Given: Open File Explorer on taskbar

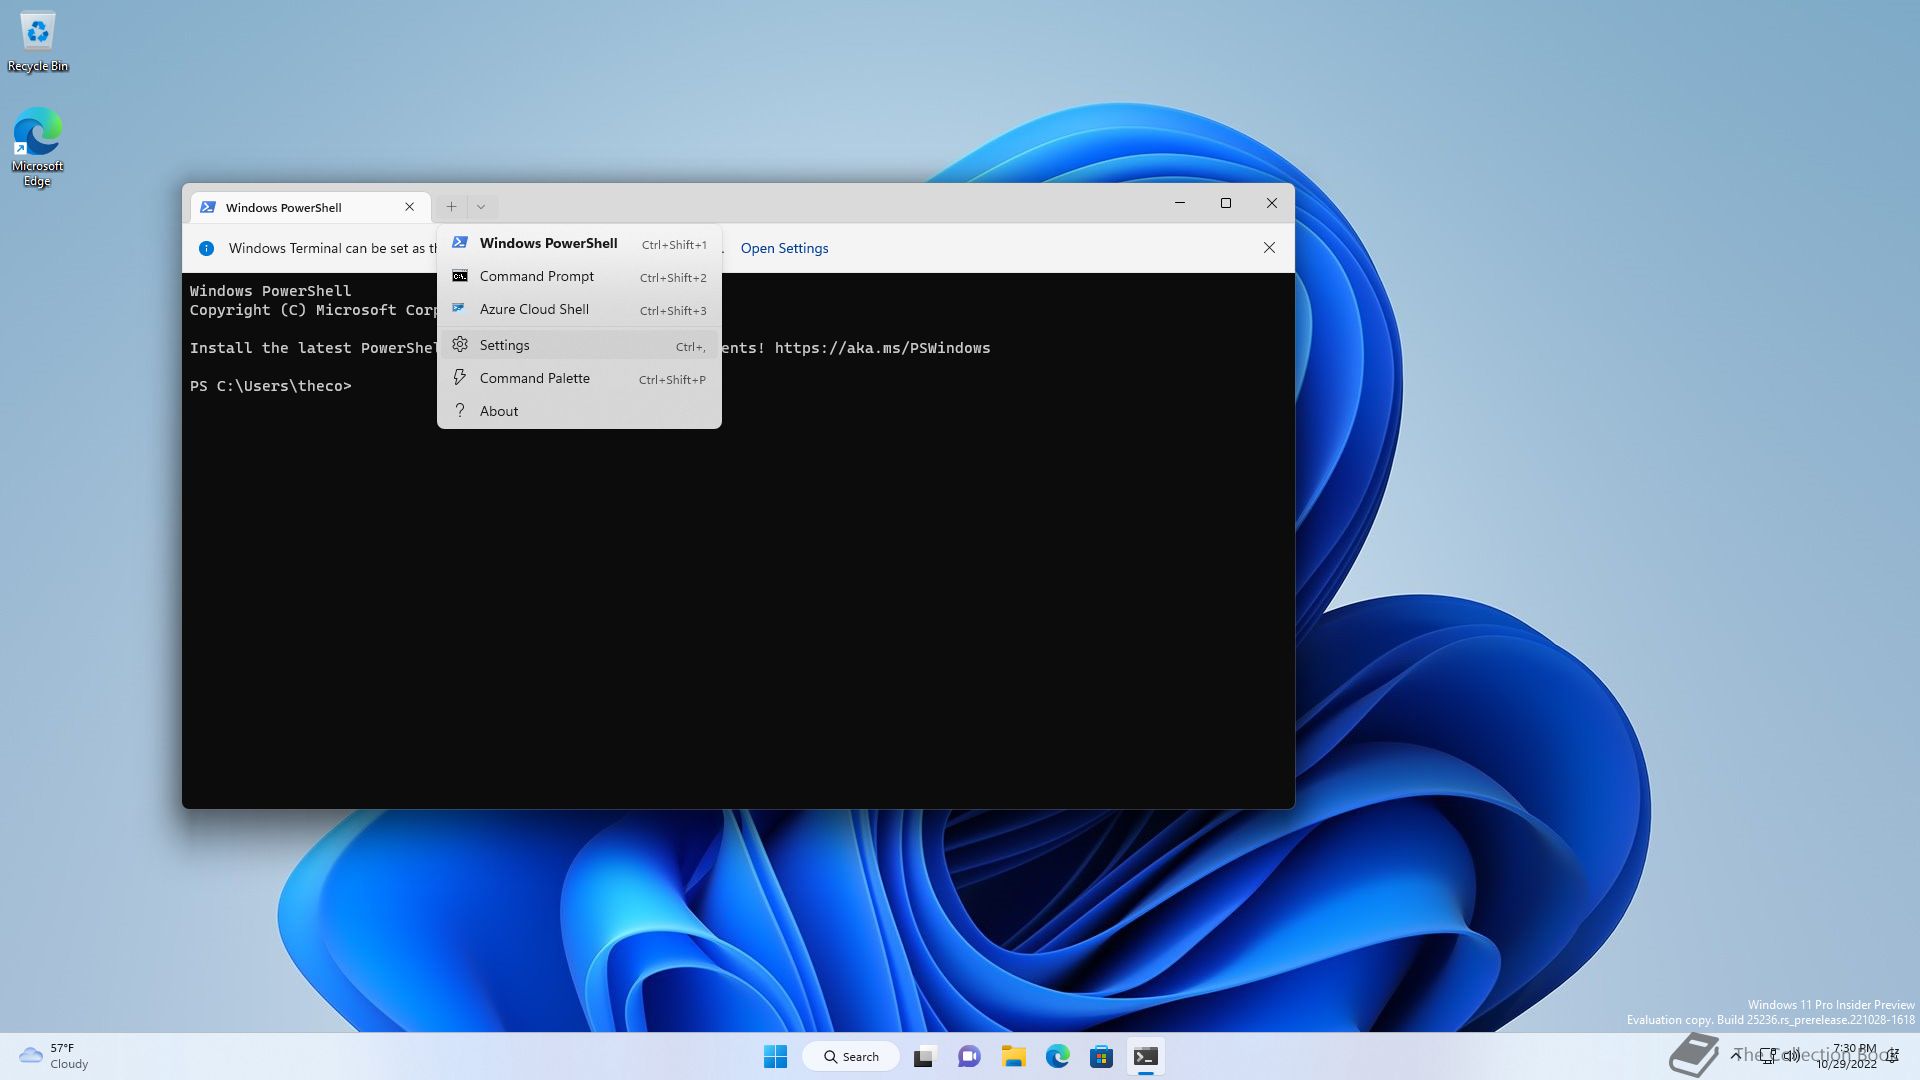Looking at the screenshot, I should 1013,1056.
